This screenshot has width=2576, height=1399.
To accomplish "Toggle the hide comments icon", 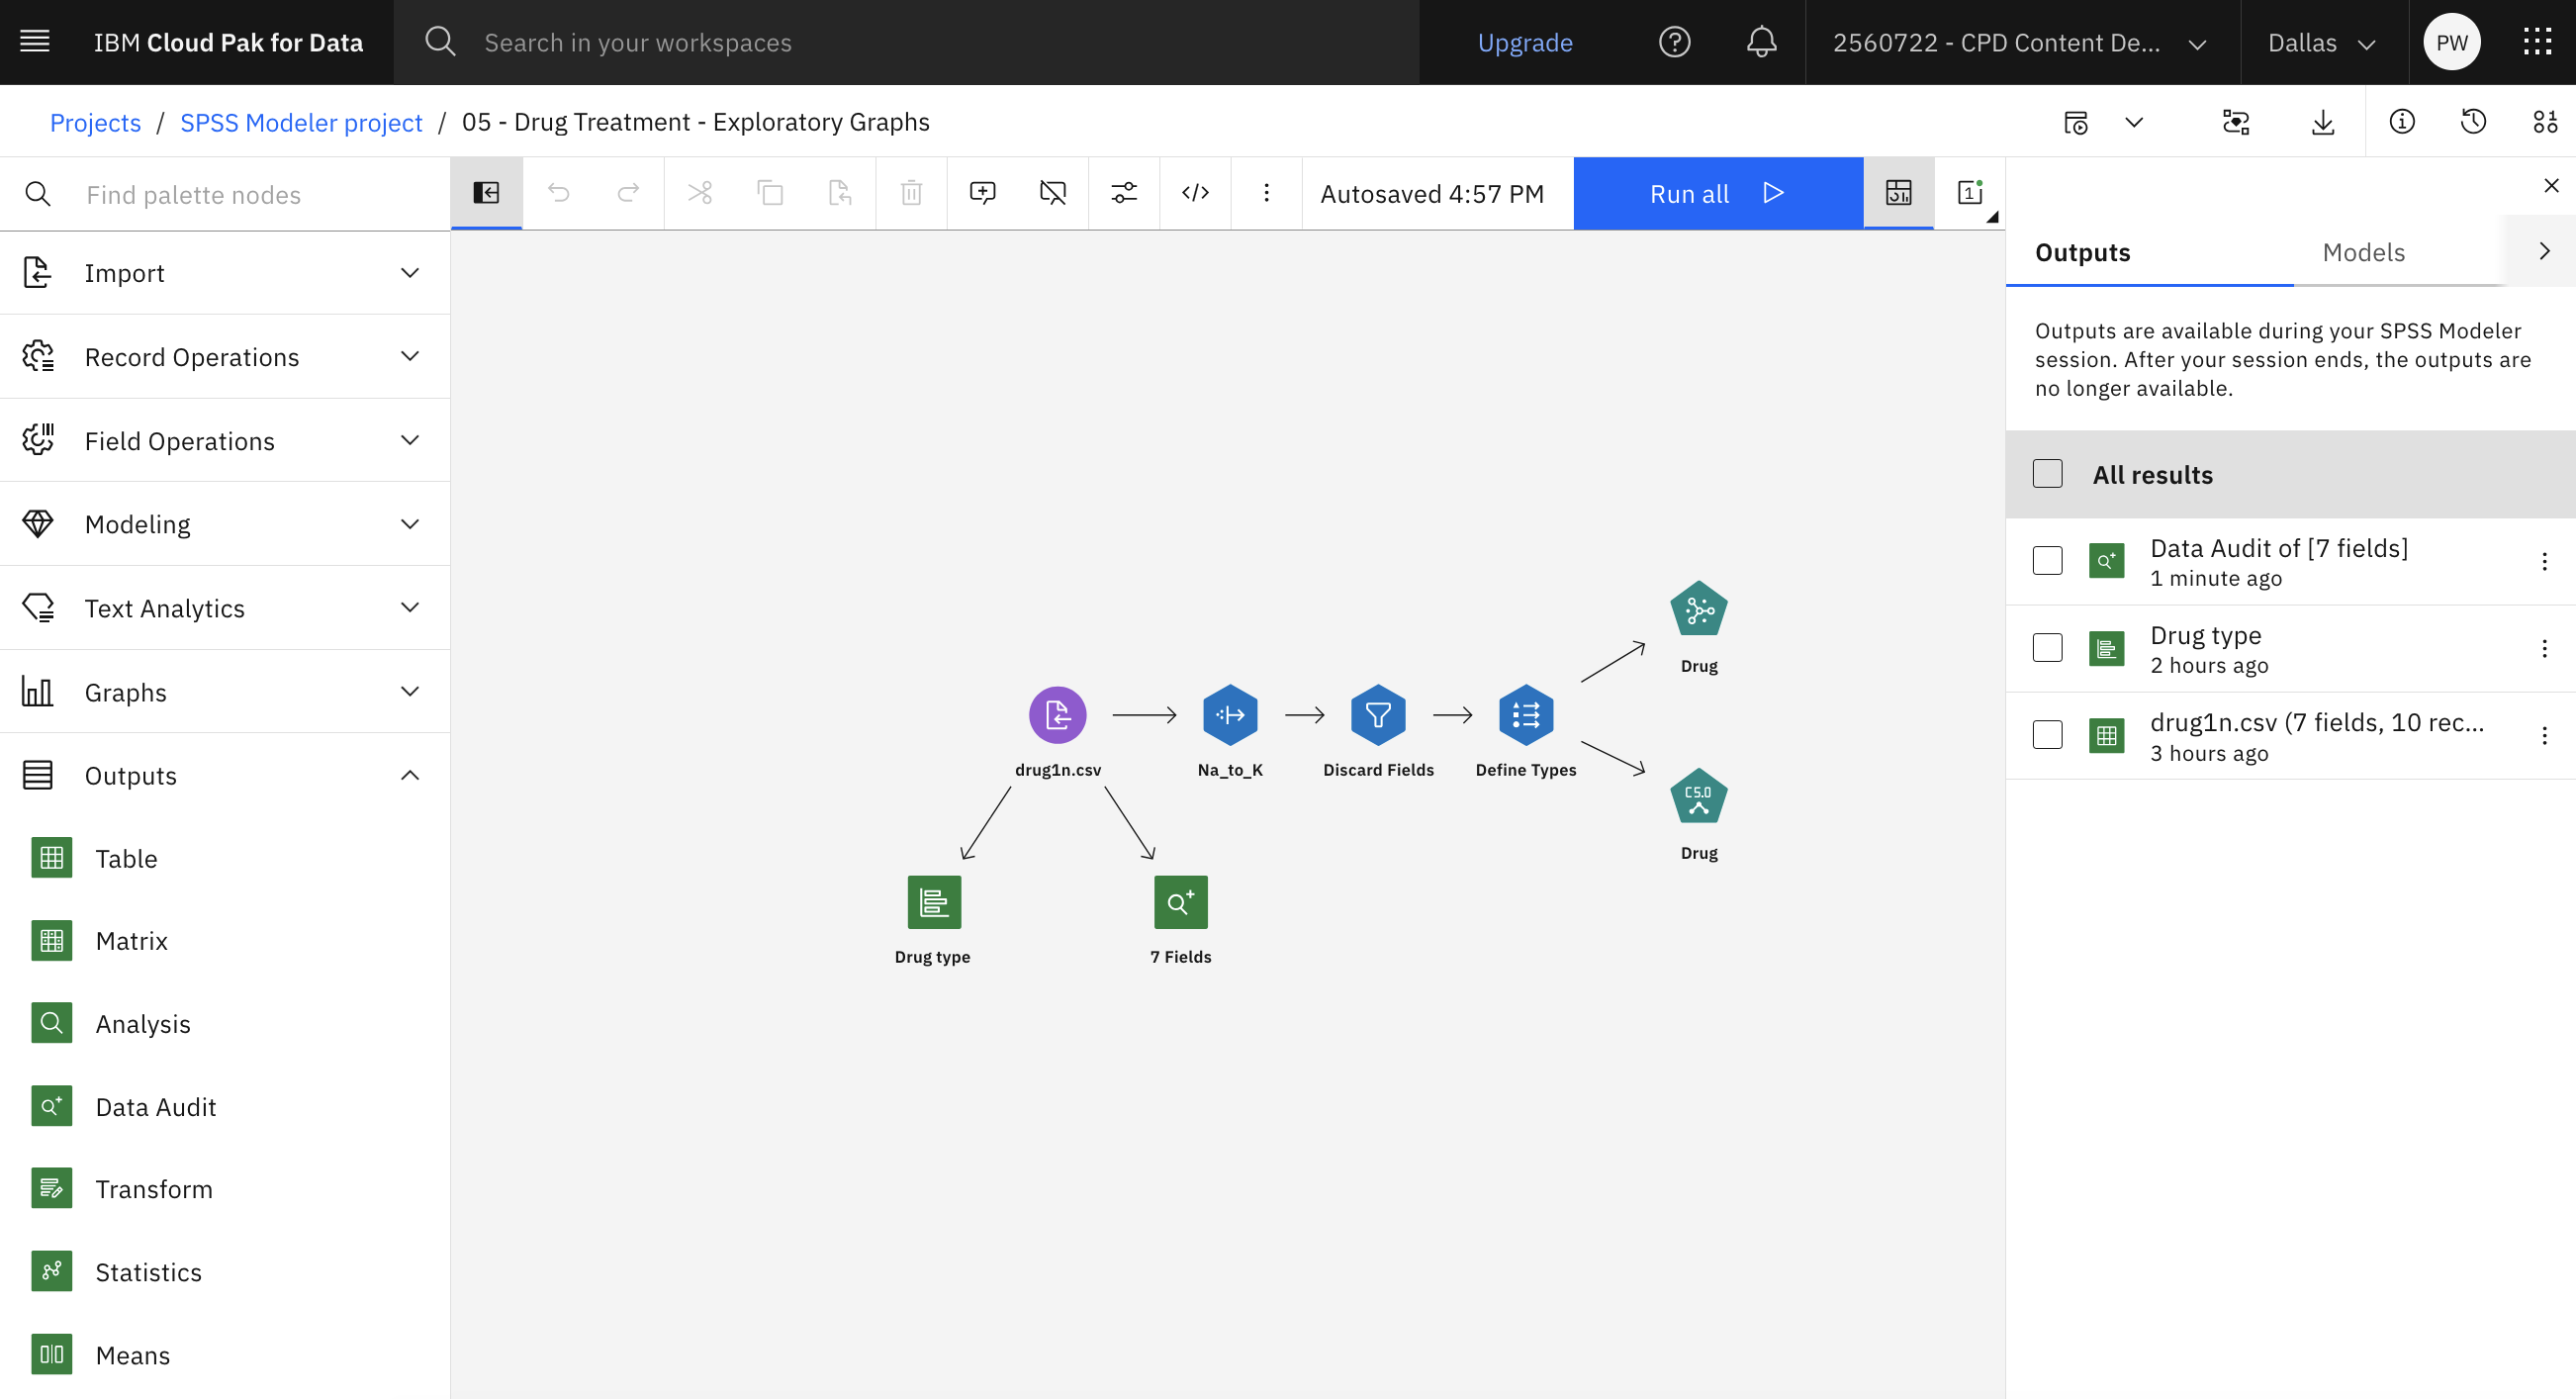I will click(x=1053, y=192).
